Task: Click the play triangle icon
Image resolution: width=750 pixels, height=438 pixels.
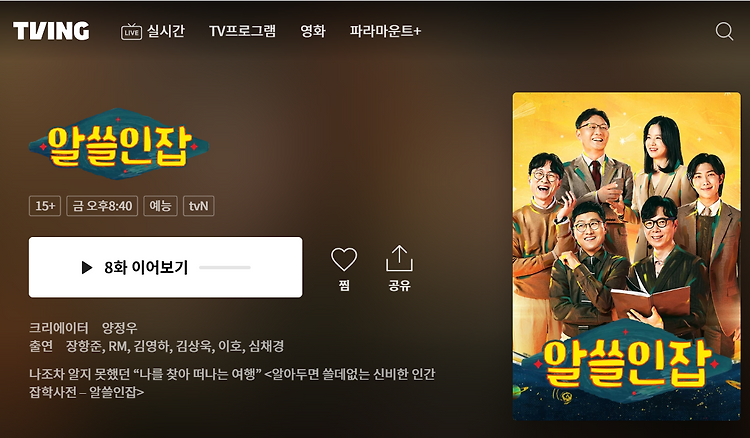Action: click(x=87, y=267)
